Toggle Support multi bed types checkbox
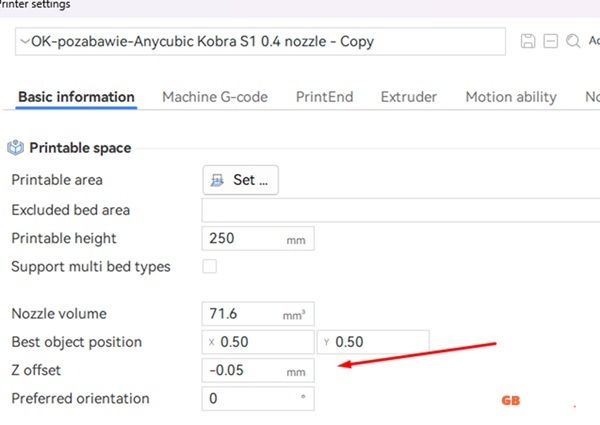 (210, 267)
